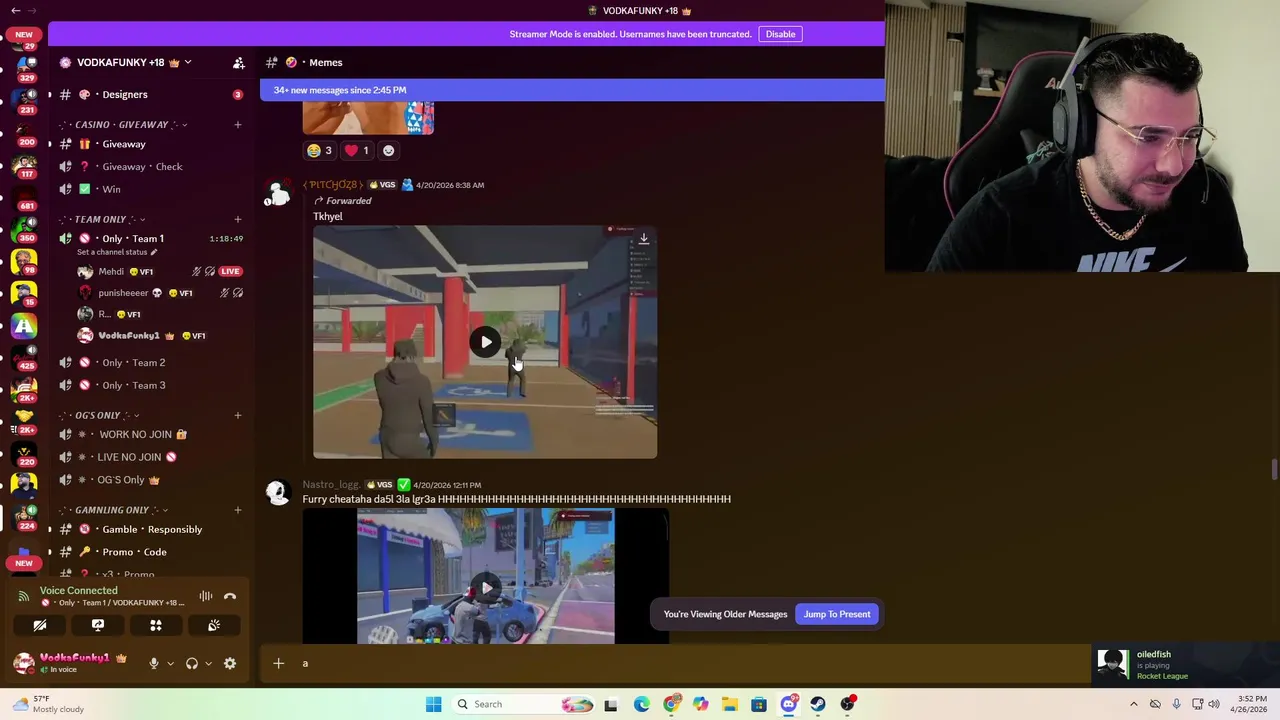Collapse TEAM ONLY category

click(x=102, y=219)
